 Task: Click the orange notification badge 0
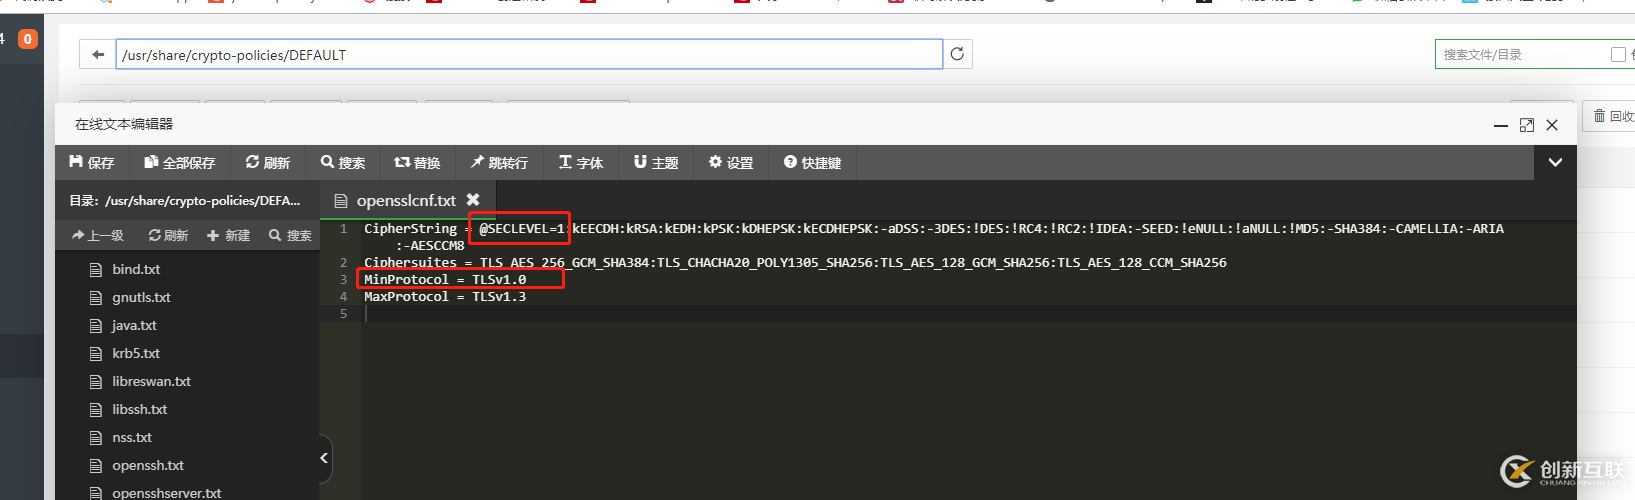click(x=28, y=39)
